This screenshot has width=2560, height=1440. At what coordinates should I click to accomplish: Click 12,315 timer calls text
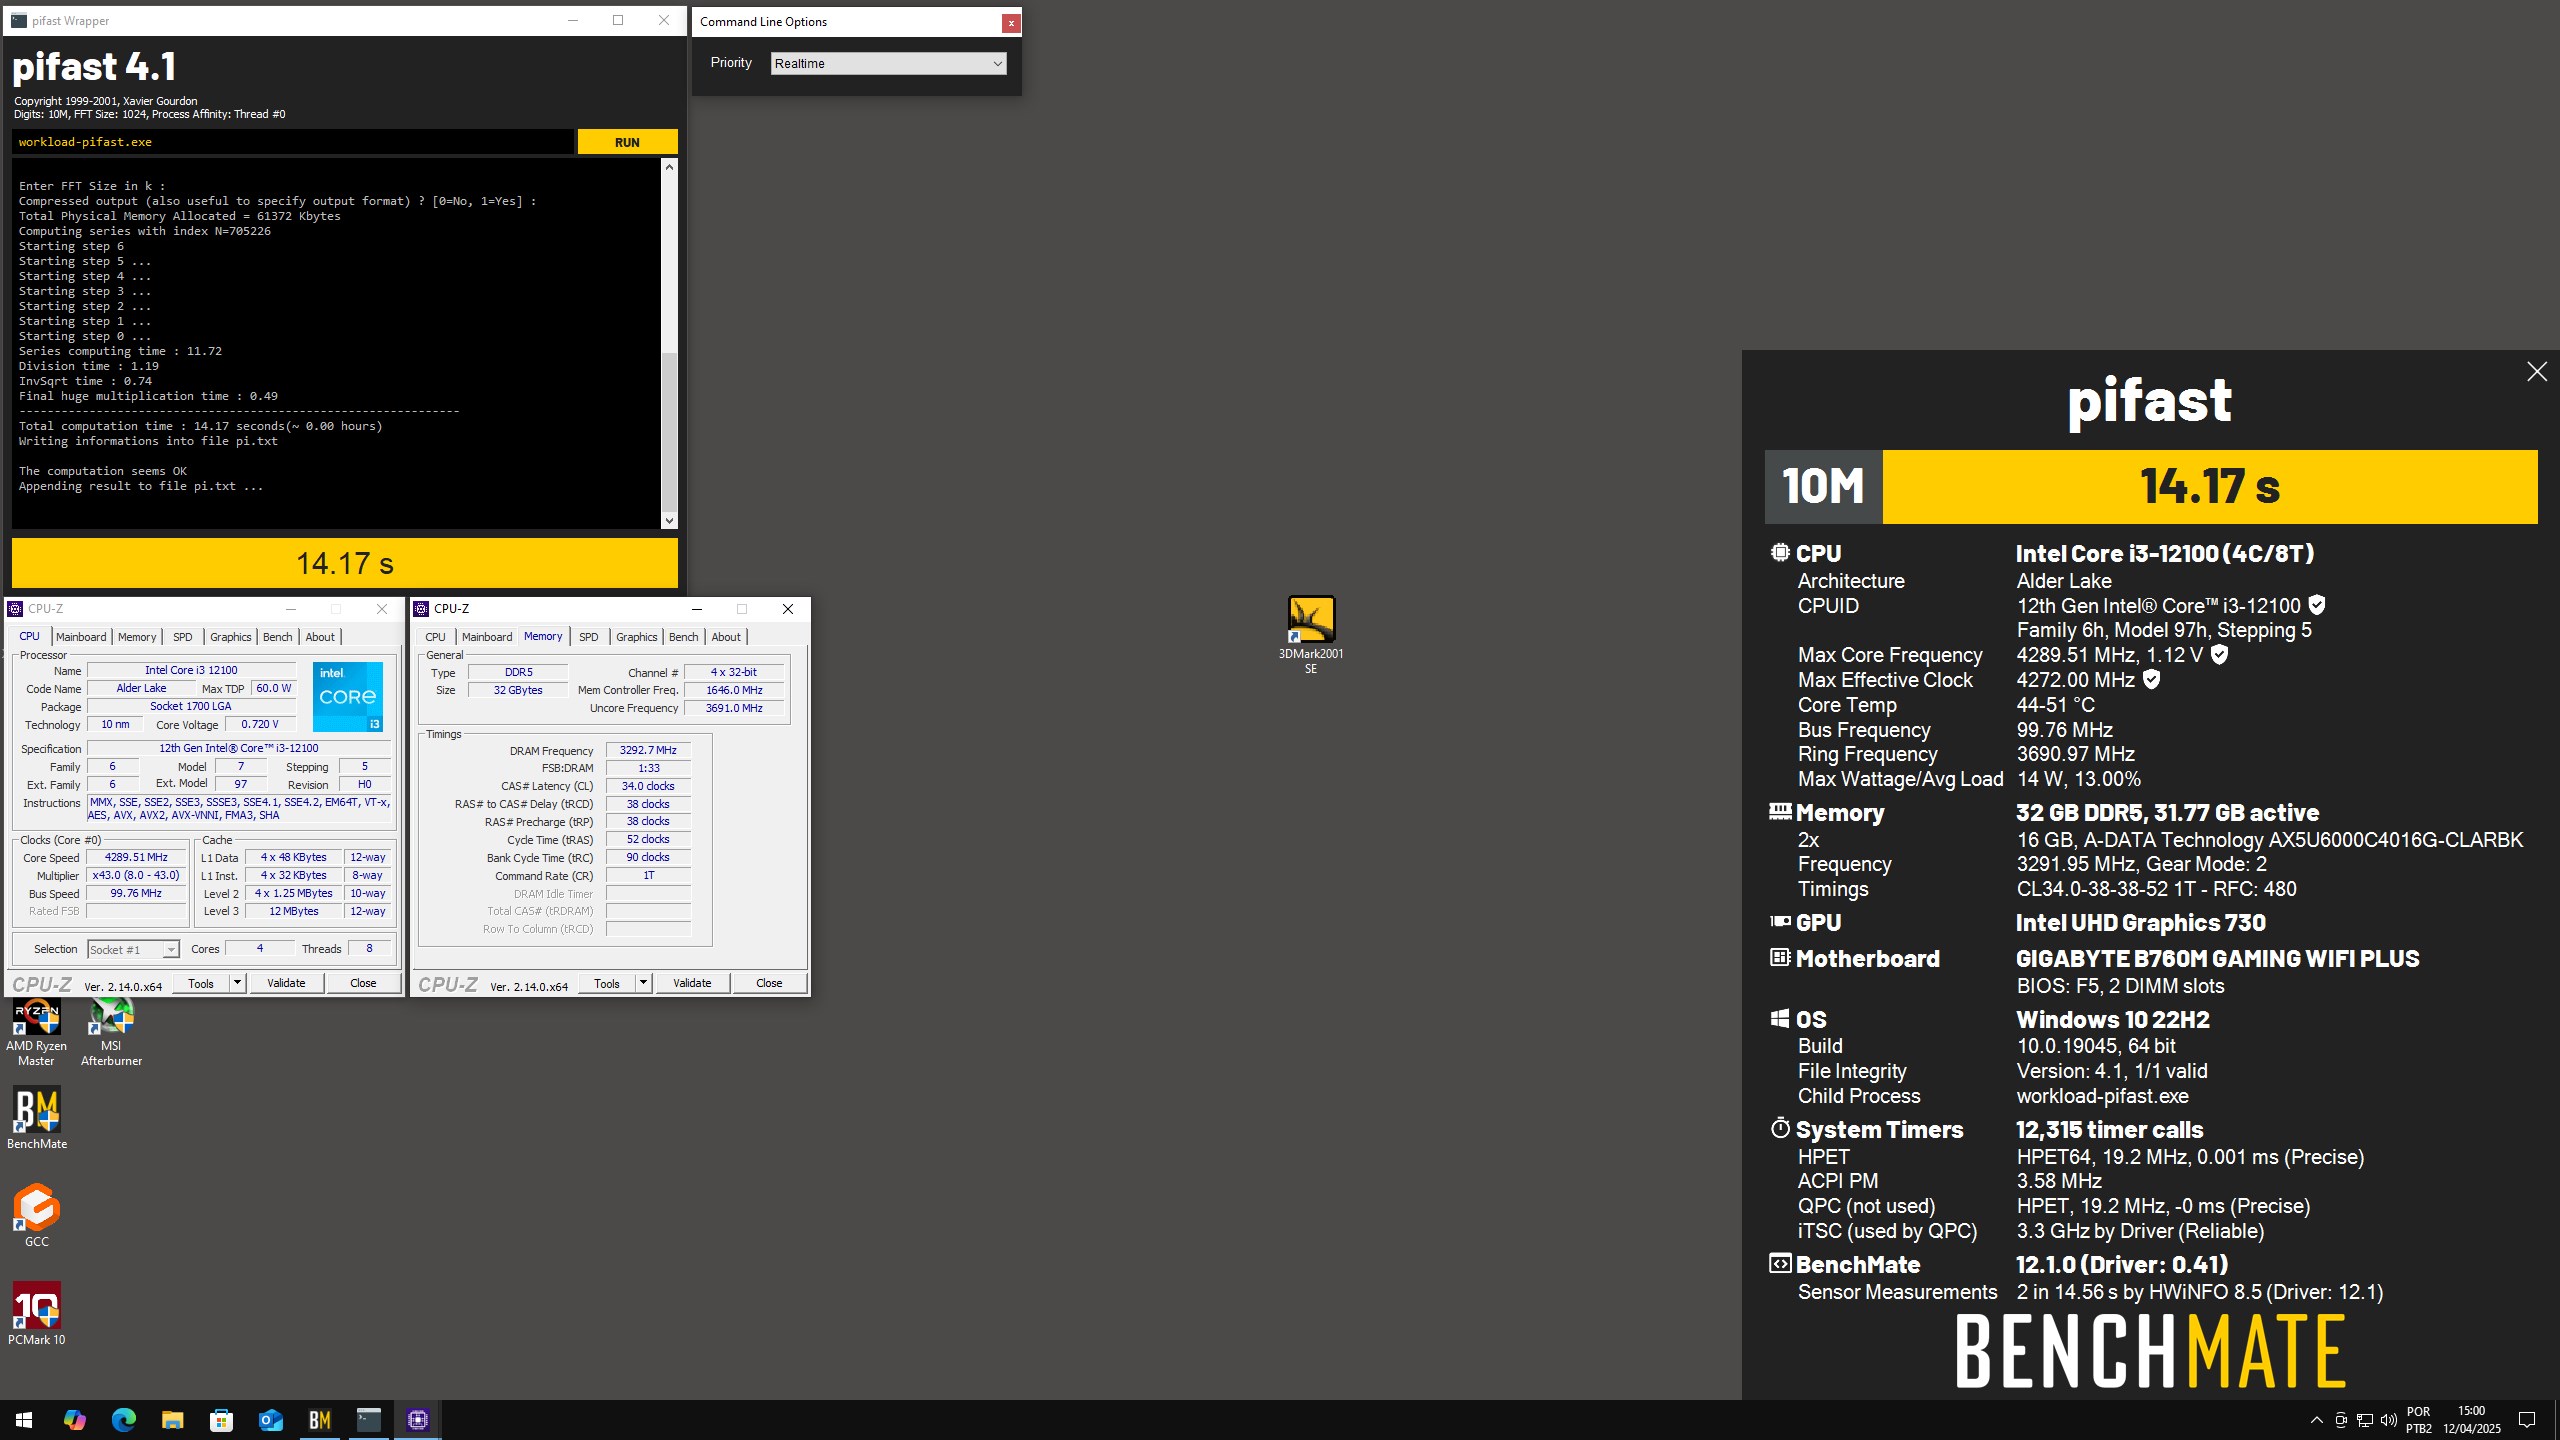tap(2110, 1130)
